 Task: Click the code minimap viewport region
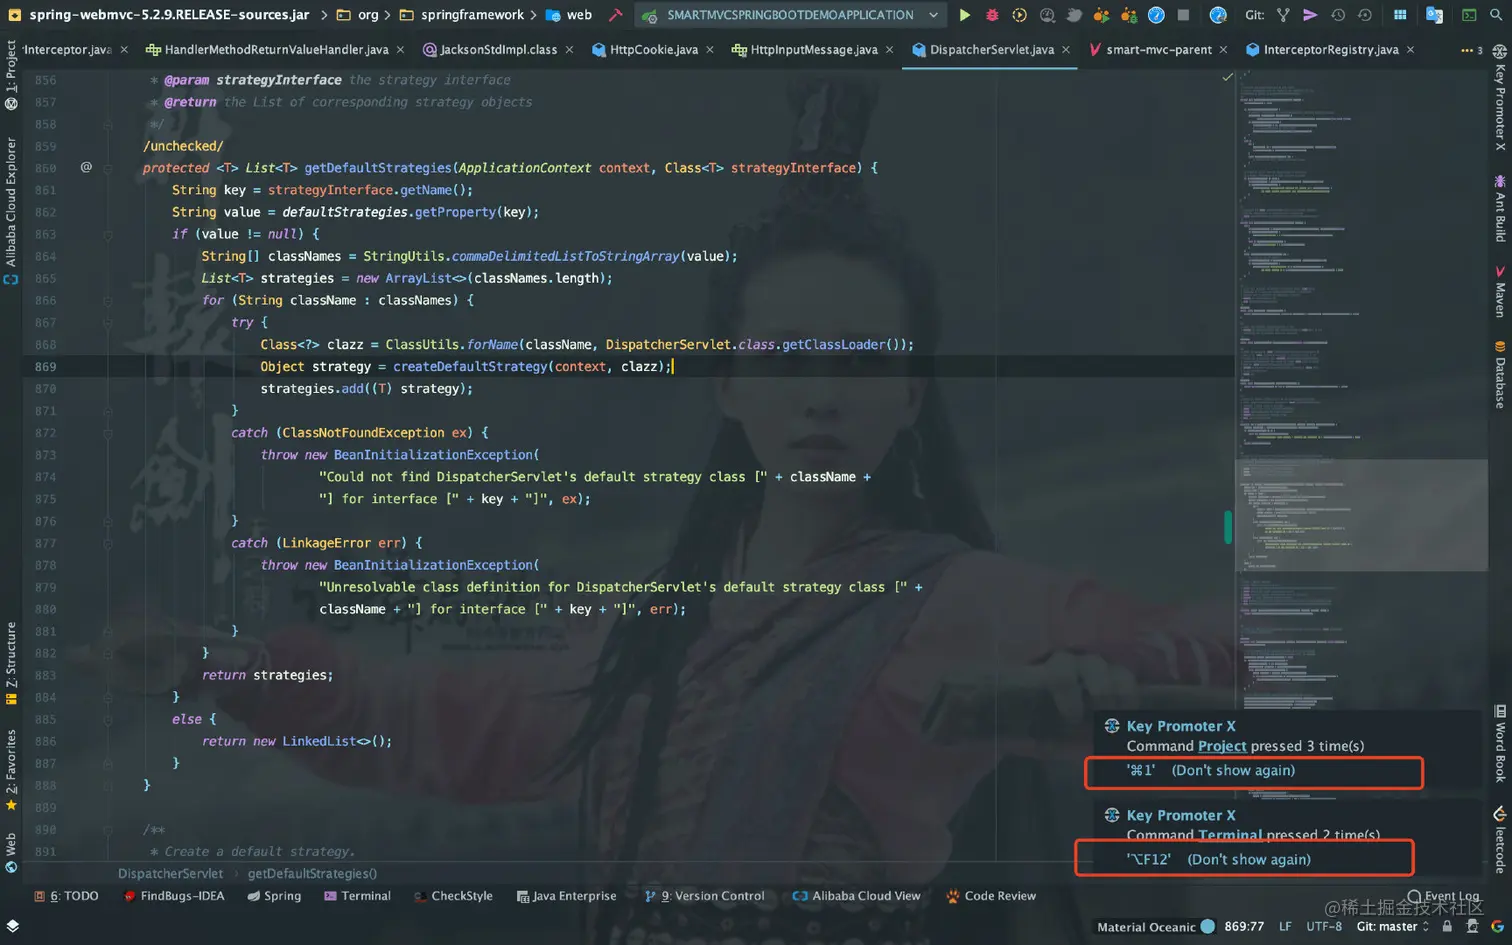(x=1361, y=515)
